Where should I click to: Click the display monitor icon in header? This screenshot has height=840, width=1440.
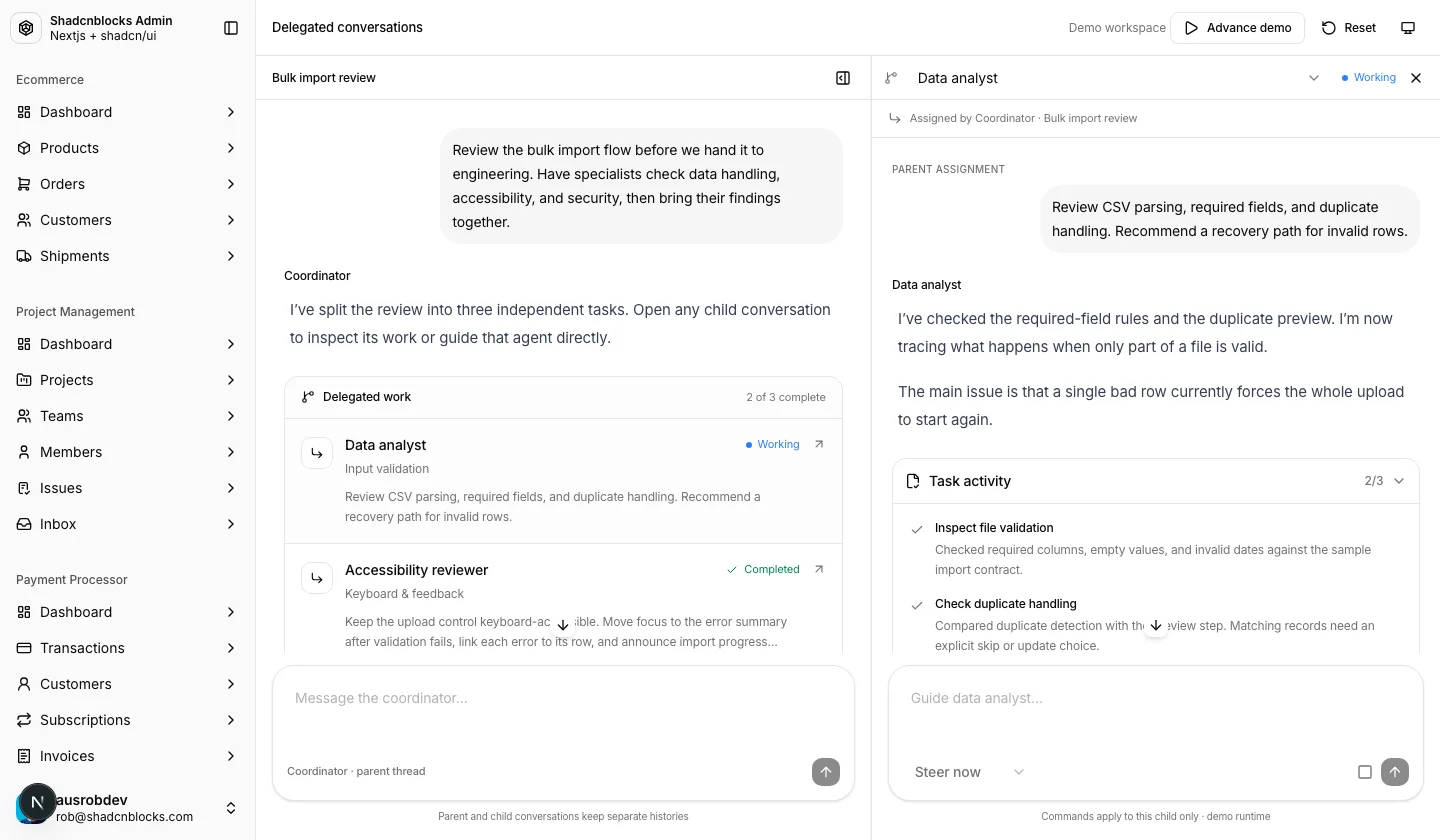1408,28
